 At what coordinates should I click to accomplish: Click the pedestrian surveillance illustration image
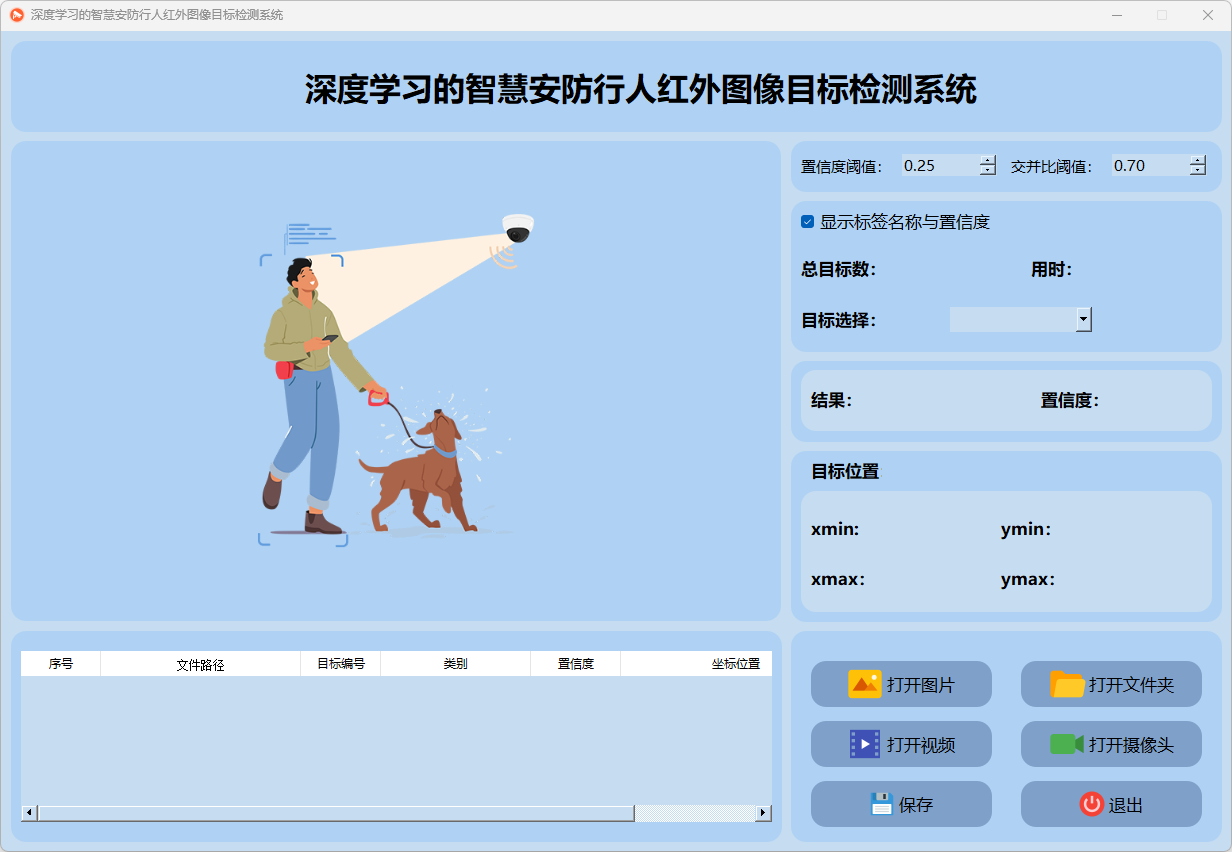coord(396,380)
